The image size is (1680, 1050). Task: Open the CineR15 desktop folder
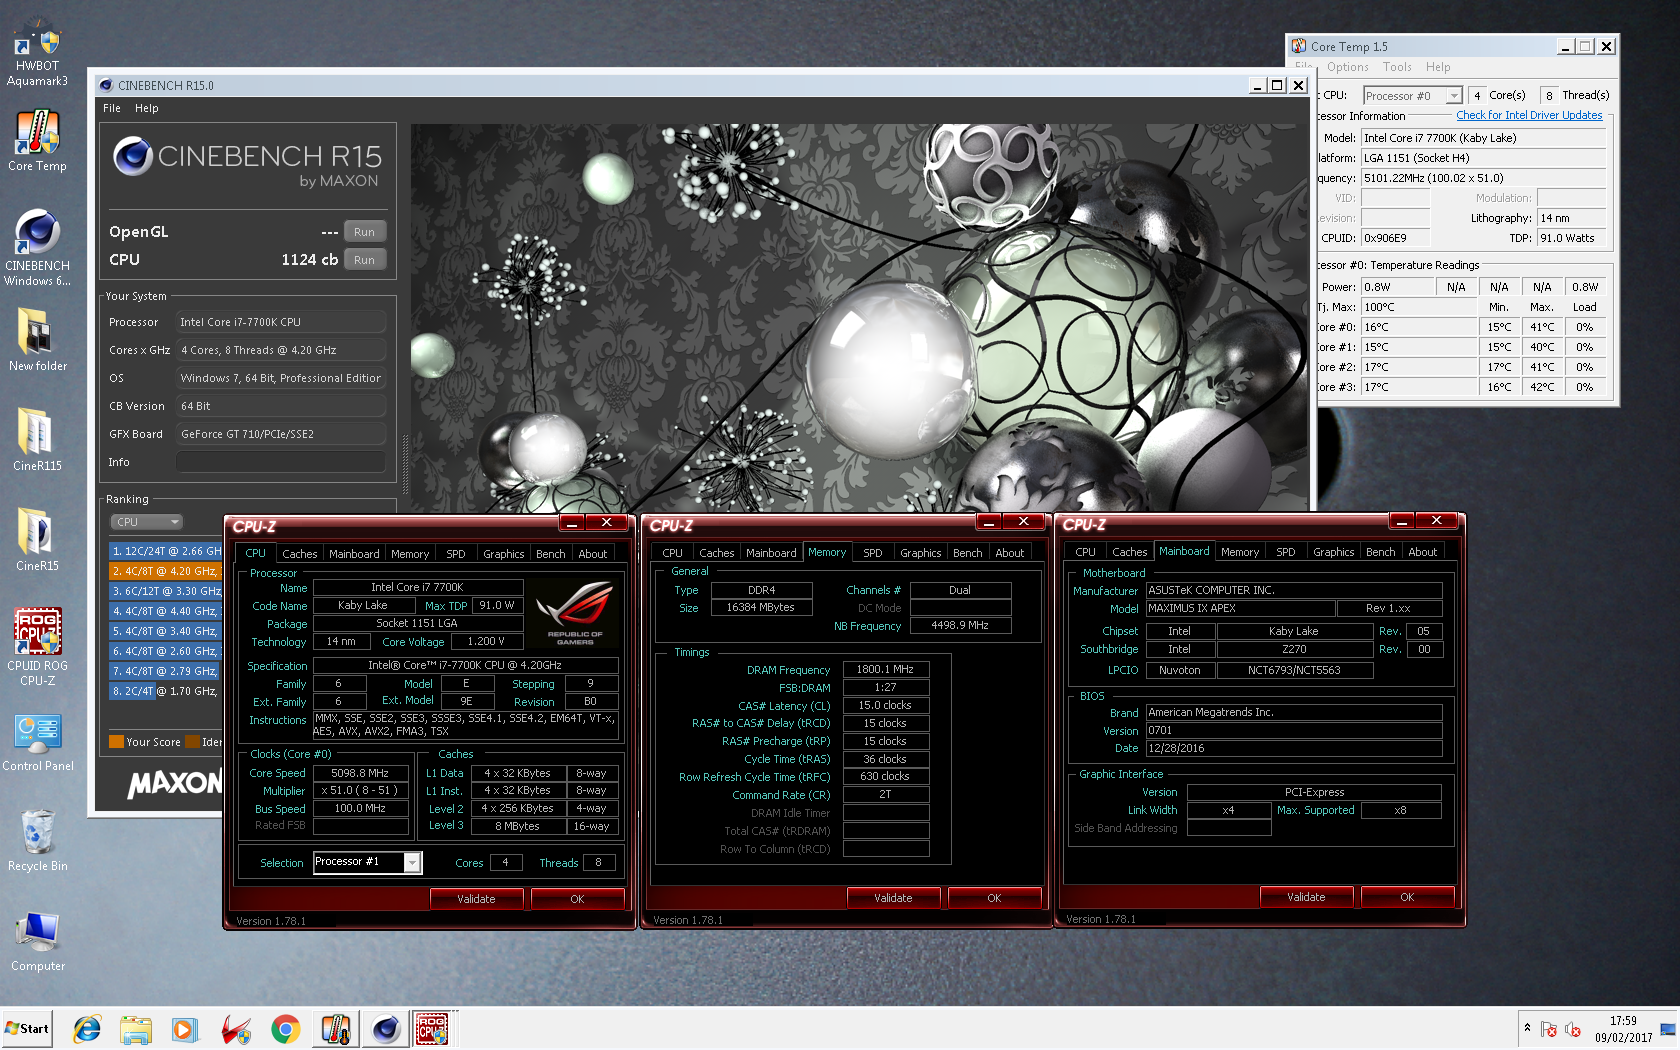pos(37,540)
